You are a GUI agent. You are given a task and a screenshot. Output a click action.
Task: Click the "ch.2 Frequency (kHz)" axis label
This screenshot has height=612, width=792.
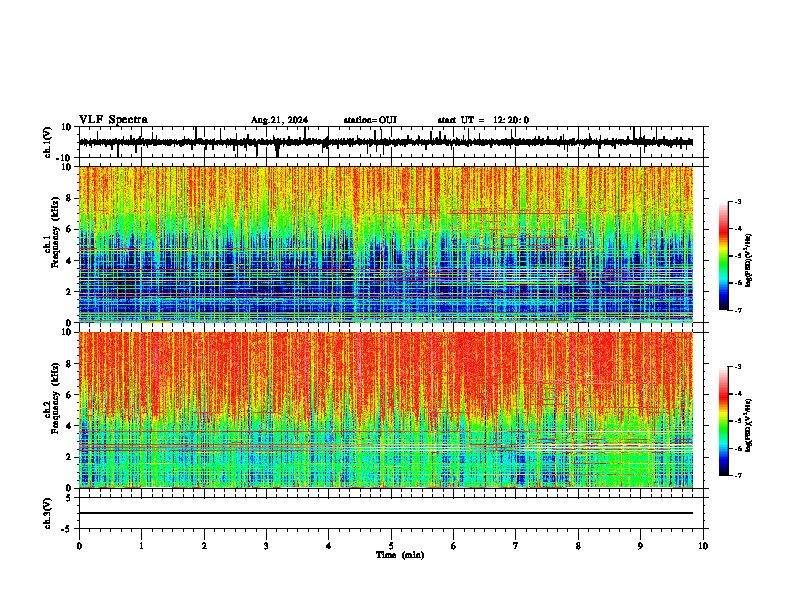pos(52,398)
